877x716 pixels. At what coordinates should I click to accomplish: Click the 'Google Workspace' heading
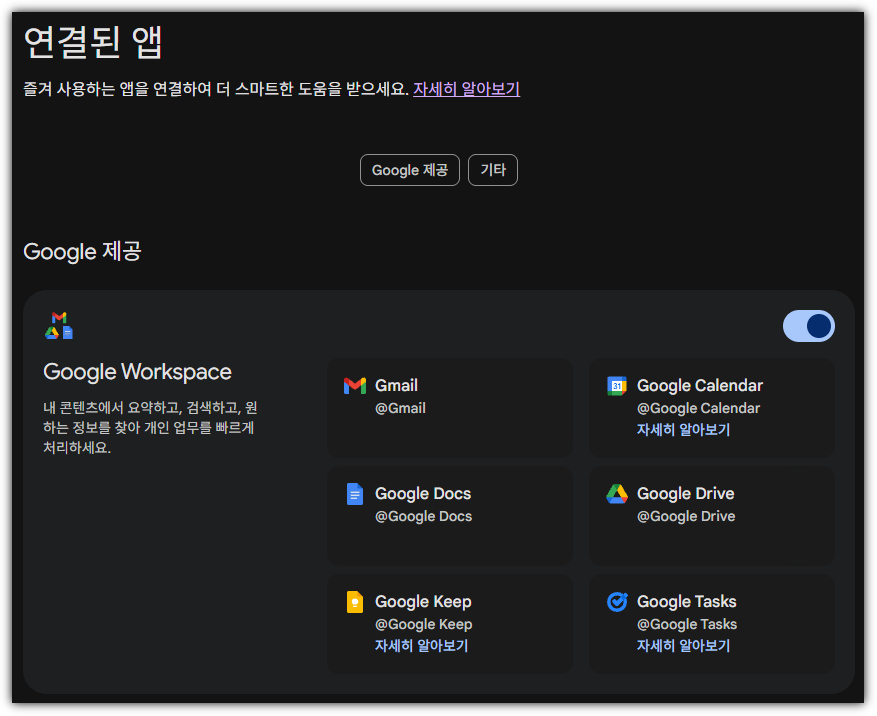click(x=137, y=372)
